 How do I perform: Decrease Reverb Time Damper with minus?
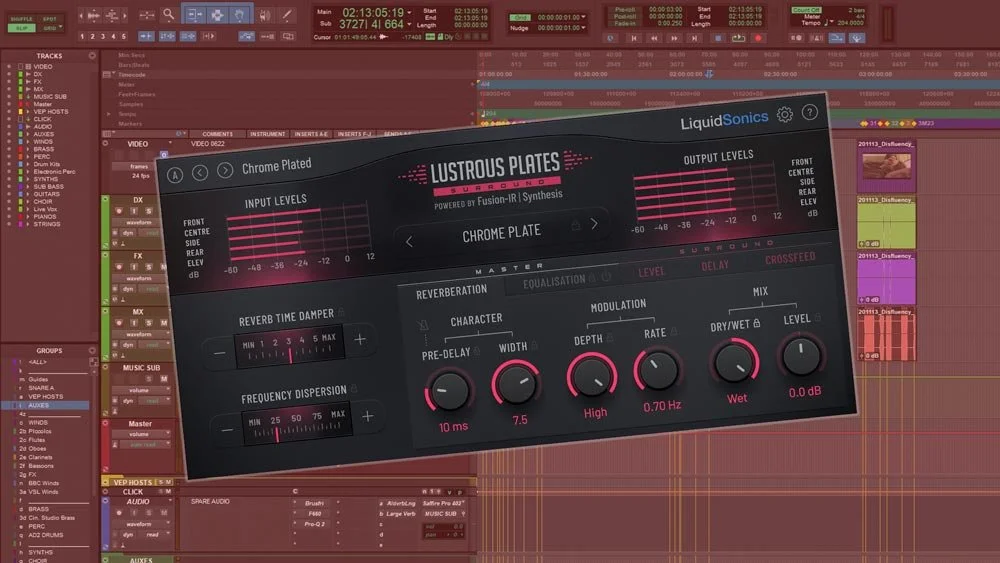pos(219,353)
